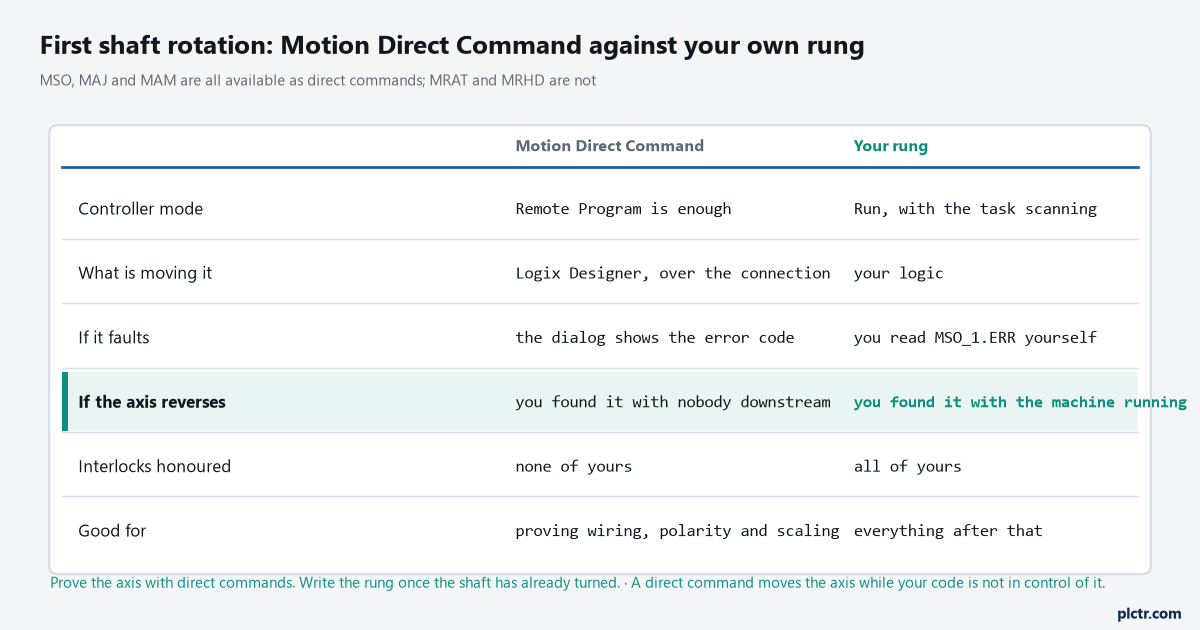1200x630 pixels.
Task: Click the cell 'all of yours'
Action: point(908,466)
